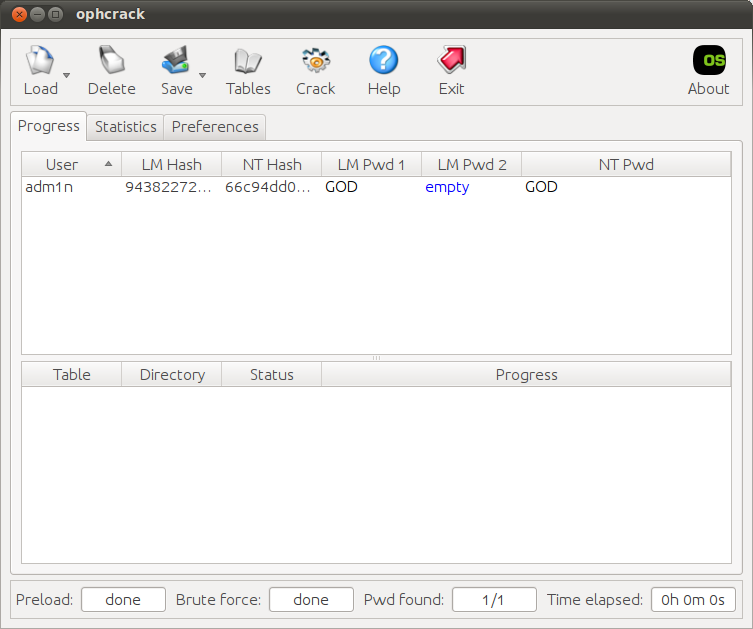The height and width of the screenshot is (629, 753).
Task: Open the Load dropdown arrow
Action: tap(67, 75)
